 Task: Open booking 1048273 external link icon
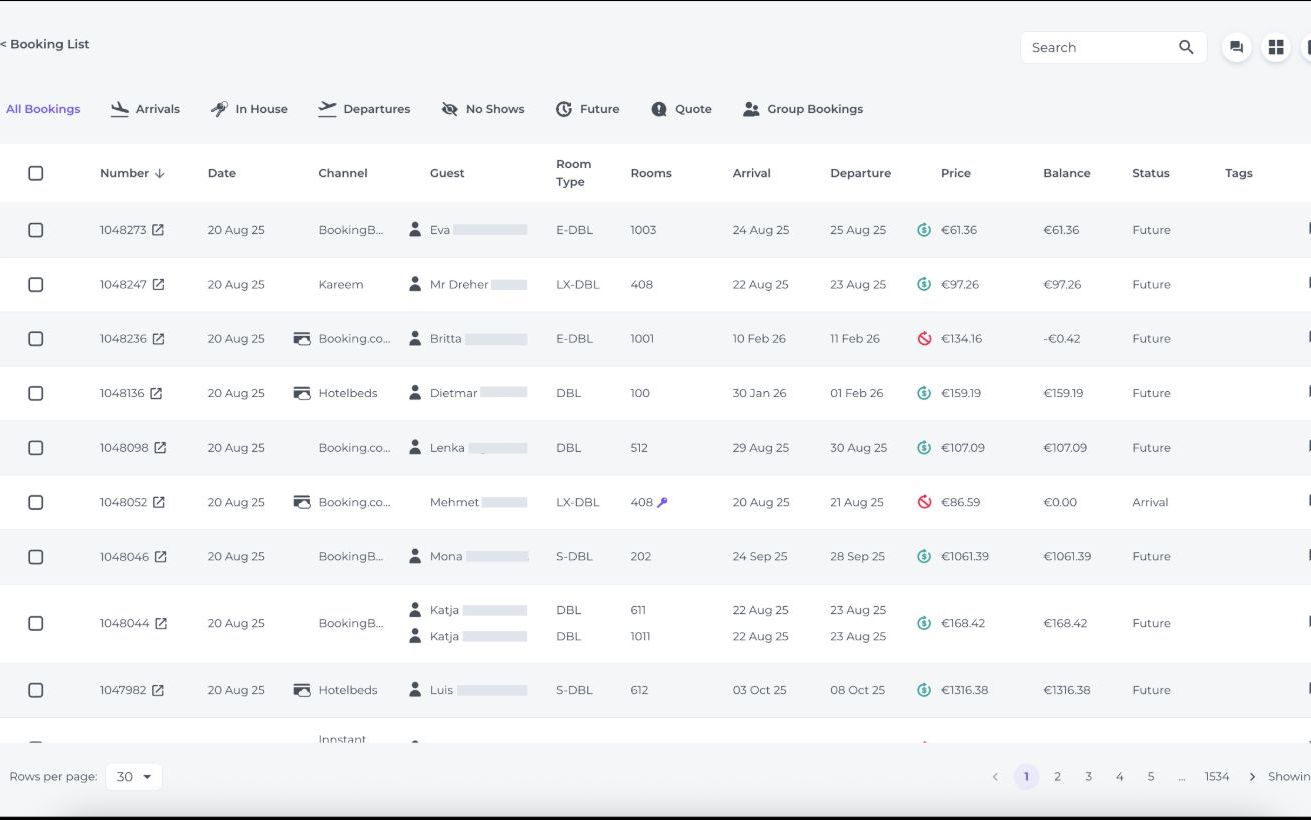click(x=158, y=230)
